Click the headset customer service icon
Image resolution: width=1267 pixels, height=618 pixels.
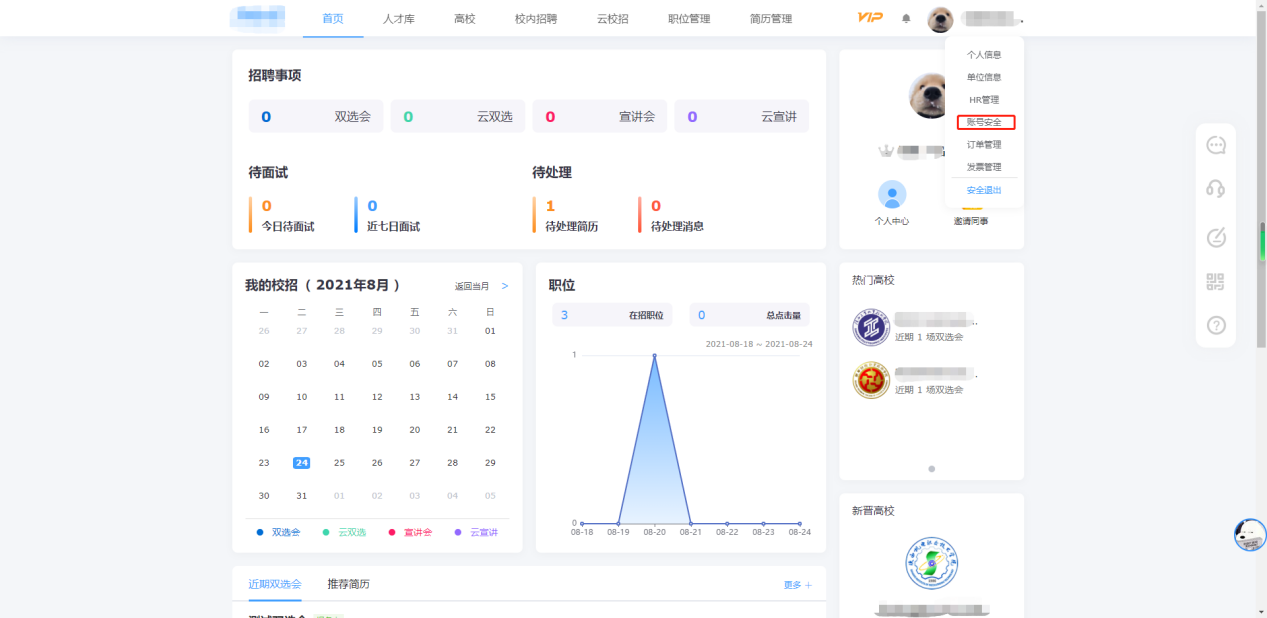pyautogui.click(x=1216, y=189)
